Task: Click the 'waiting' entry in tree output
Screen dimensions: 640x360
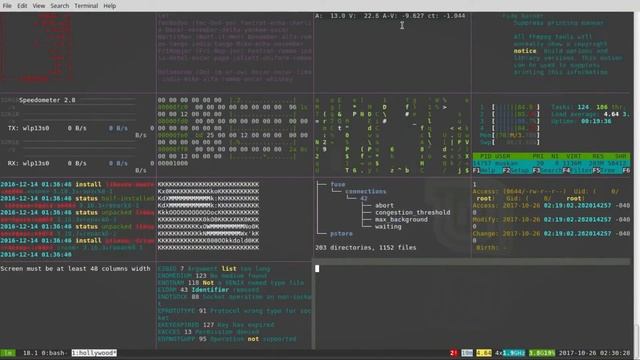Action: coord(388,227)
